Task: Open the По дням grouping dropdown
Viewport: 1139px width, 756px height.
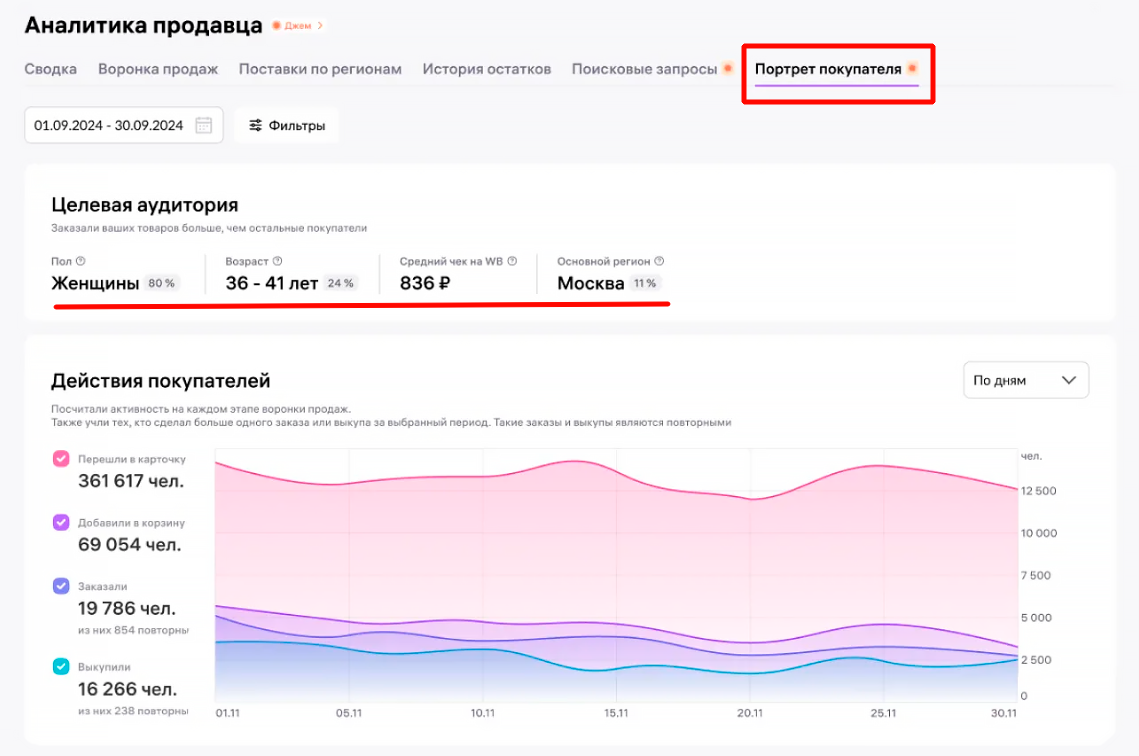Action: [x=1025, y=380]
